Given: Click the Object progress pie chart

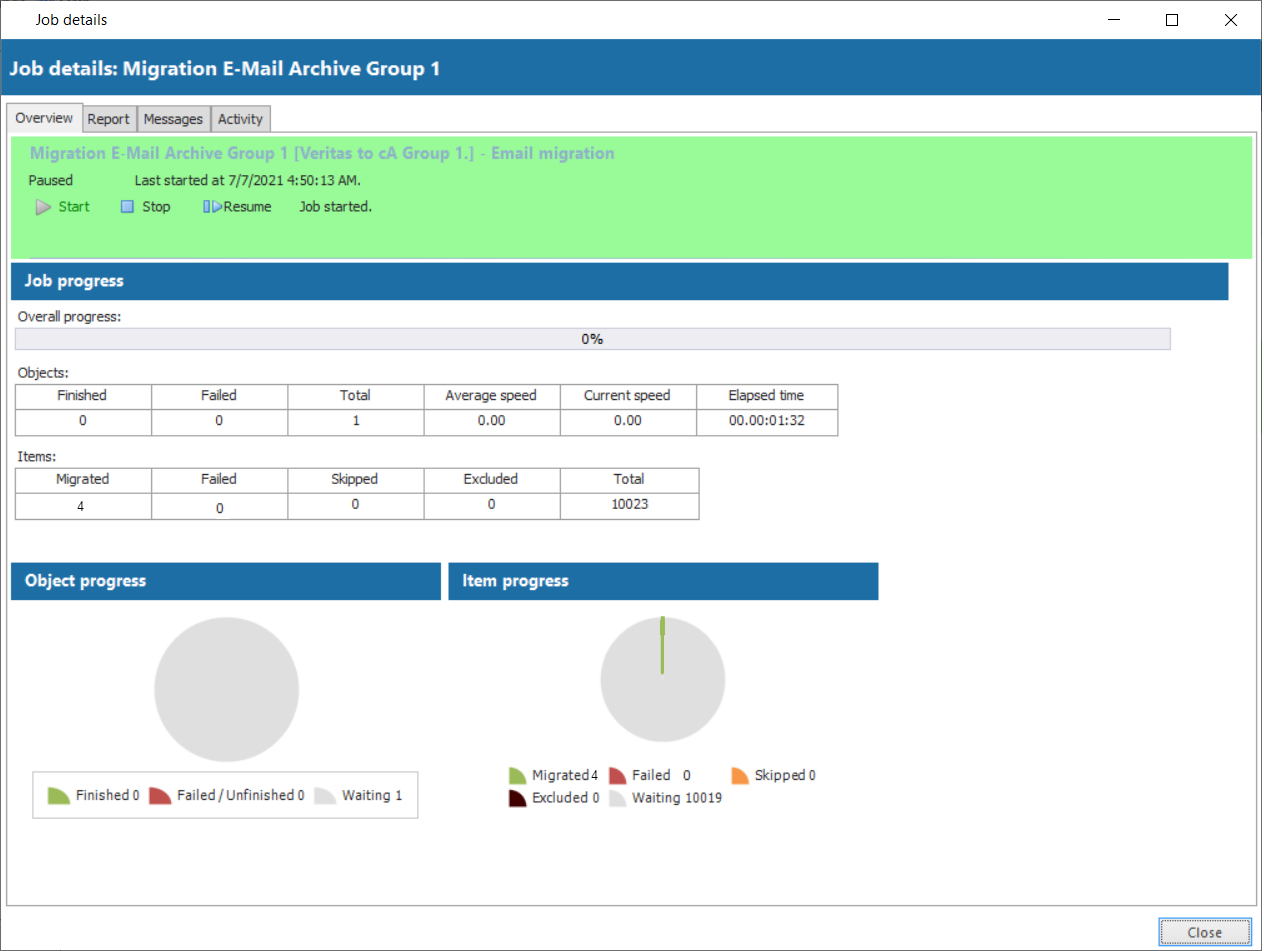Looking at the screenshot, I should [226, 690].
